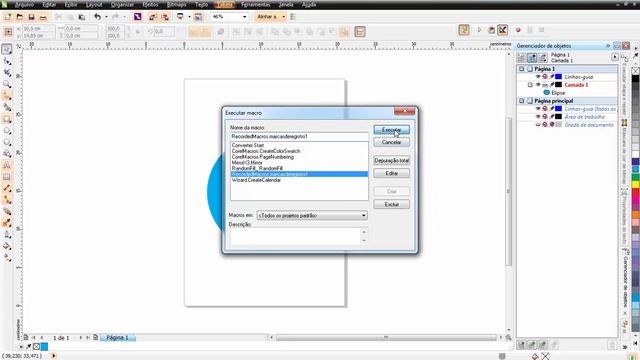This screenshot has width=640, height=360.
Task: Select the Crop tool in the toolbox
Action: pyautogui.click(x=7, y=73)
